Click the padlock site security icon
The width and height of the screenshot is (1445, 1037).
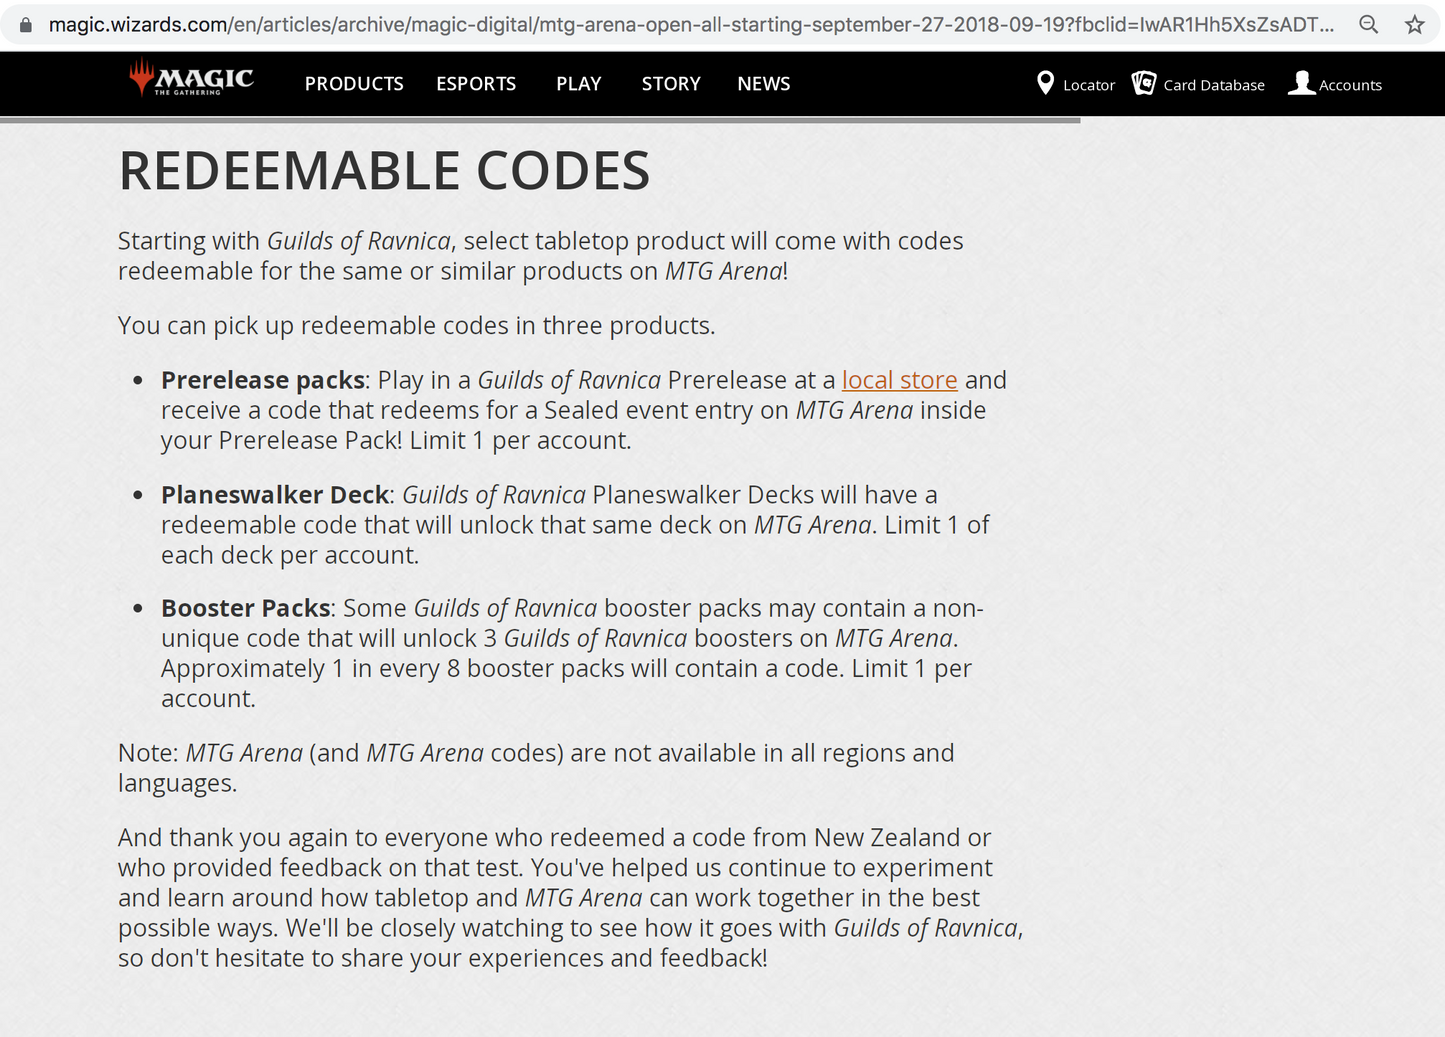(26, 25)
